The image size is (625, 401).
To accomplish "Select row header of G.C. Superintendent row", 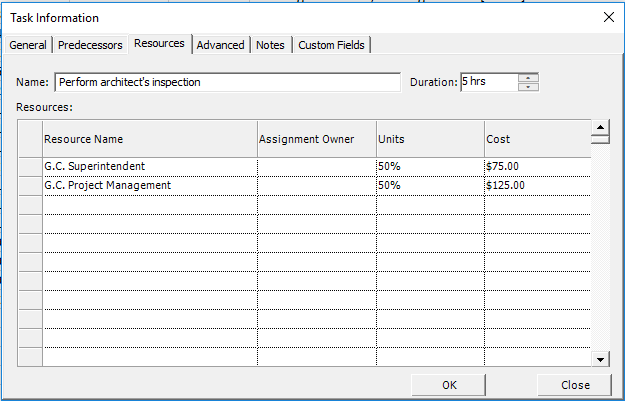I will 30,167.
